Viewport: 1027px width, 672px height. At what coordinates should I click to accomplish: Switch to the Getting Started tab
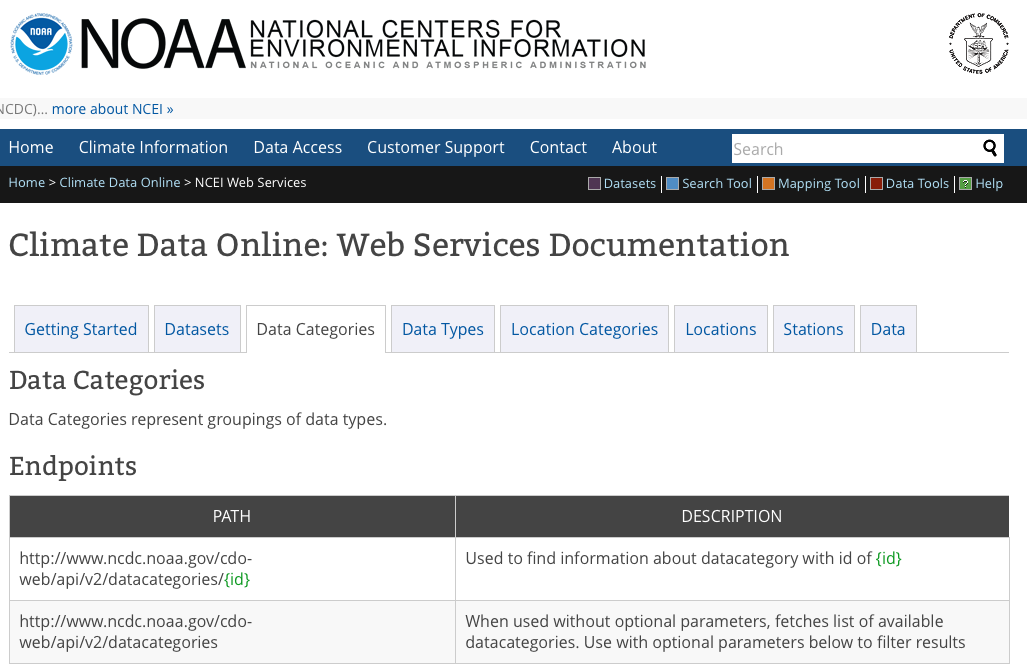[80, 328]
